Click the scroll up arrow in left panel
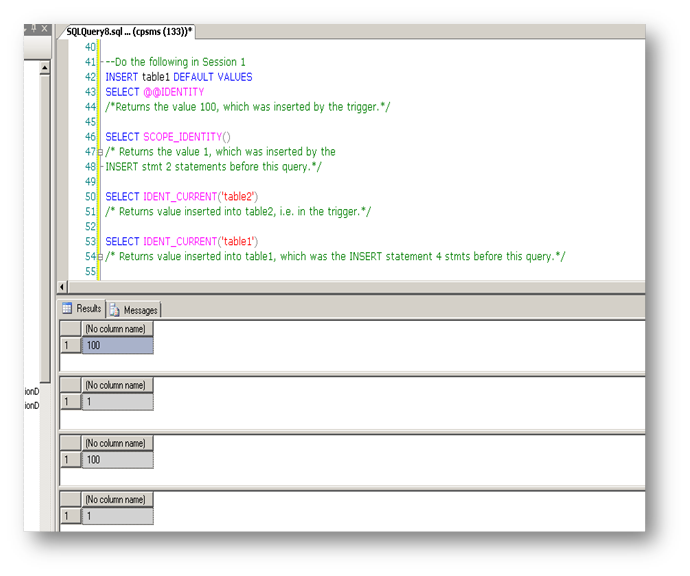The width and height of the screenshot is (690, 576). point(44,68)
